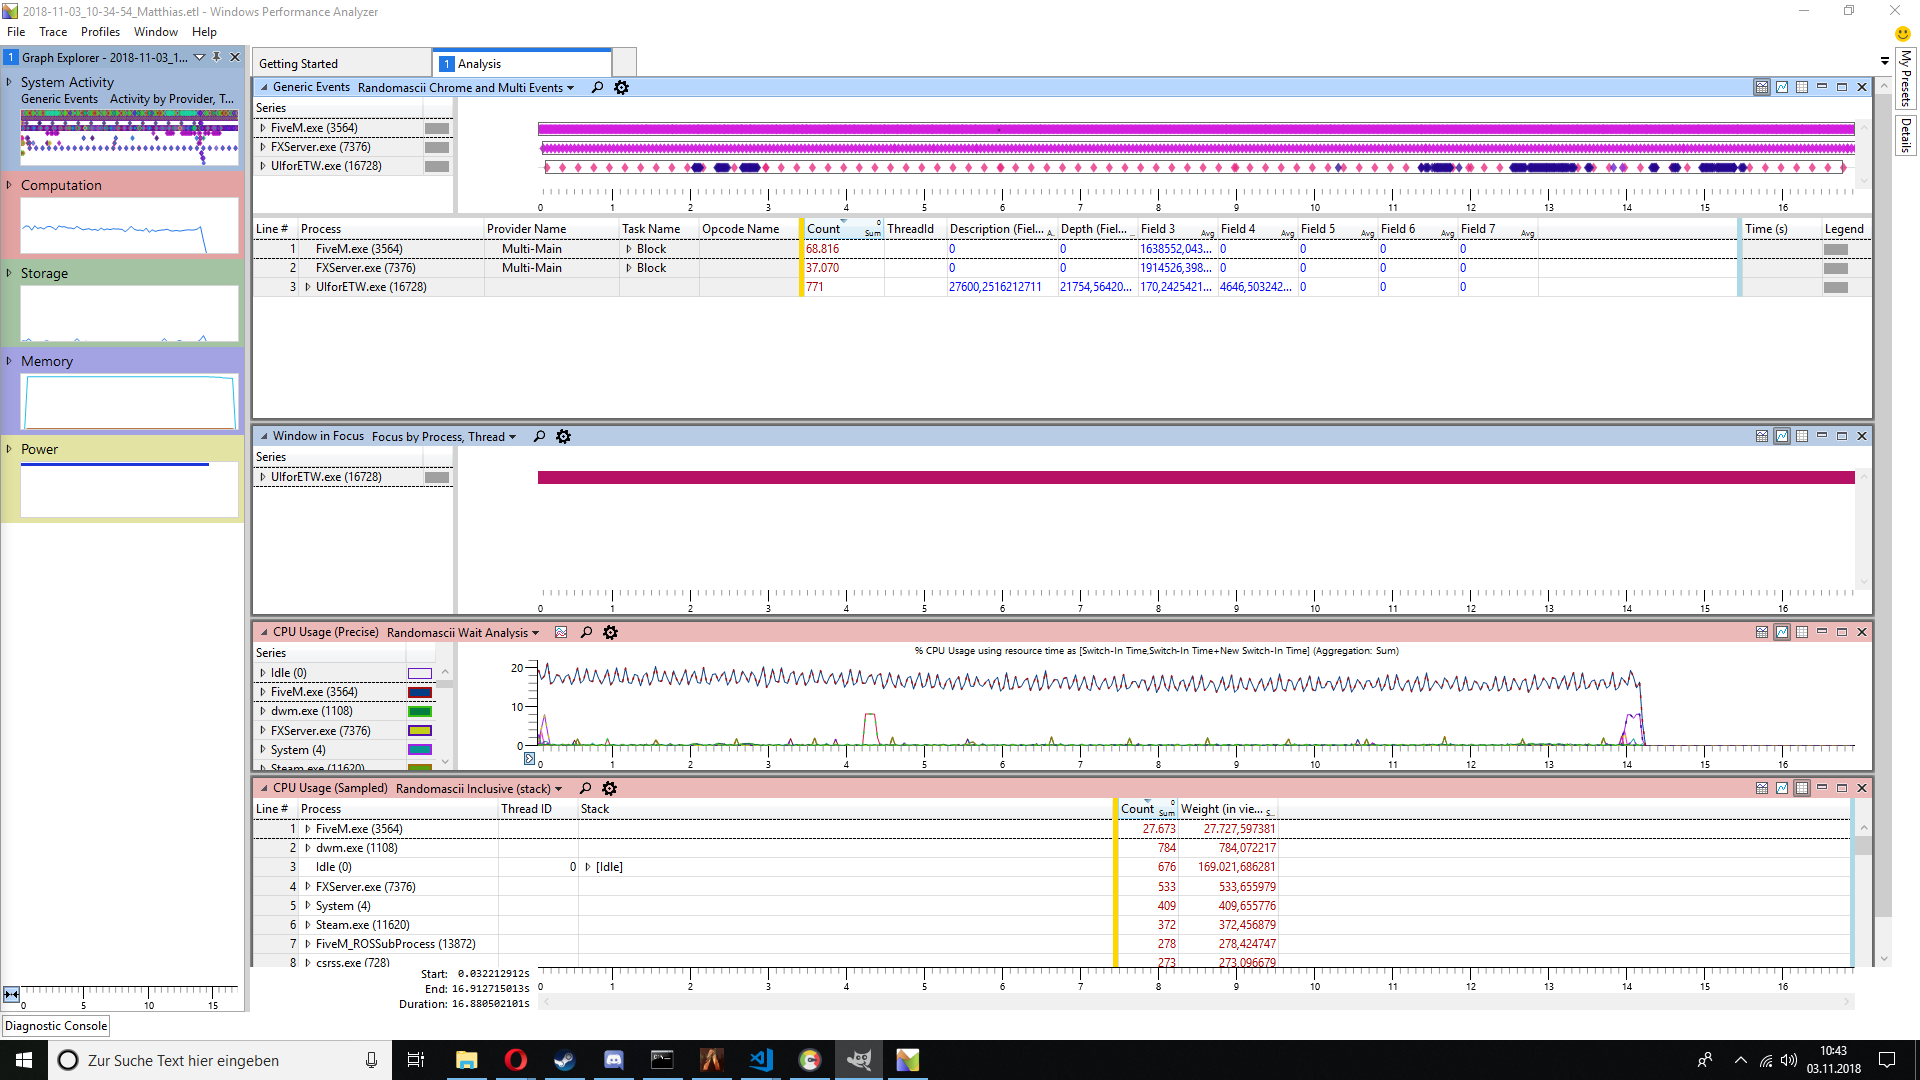Click FiveM.exe (3564) color swatch in CPU Precise
Screen dimensions: 1920x1080
click(420, 693)
